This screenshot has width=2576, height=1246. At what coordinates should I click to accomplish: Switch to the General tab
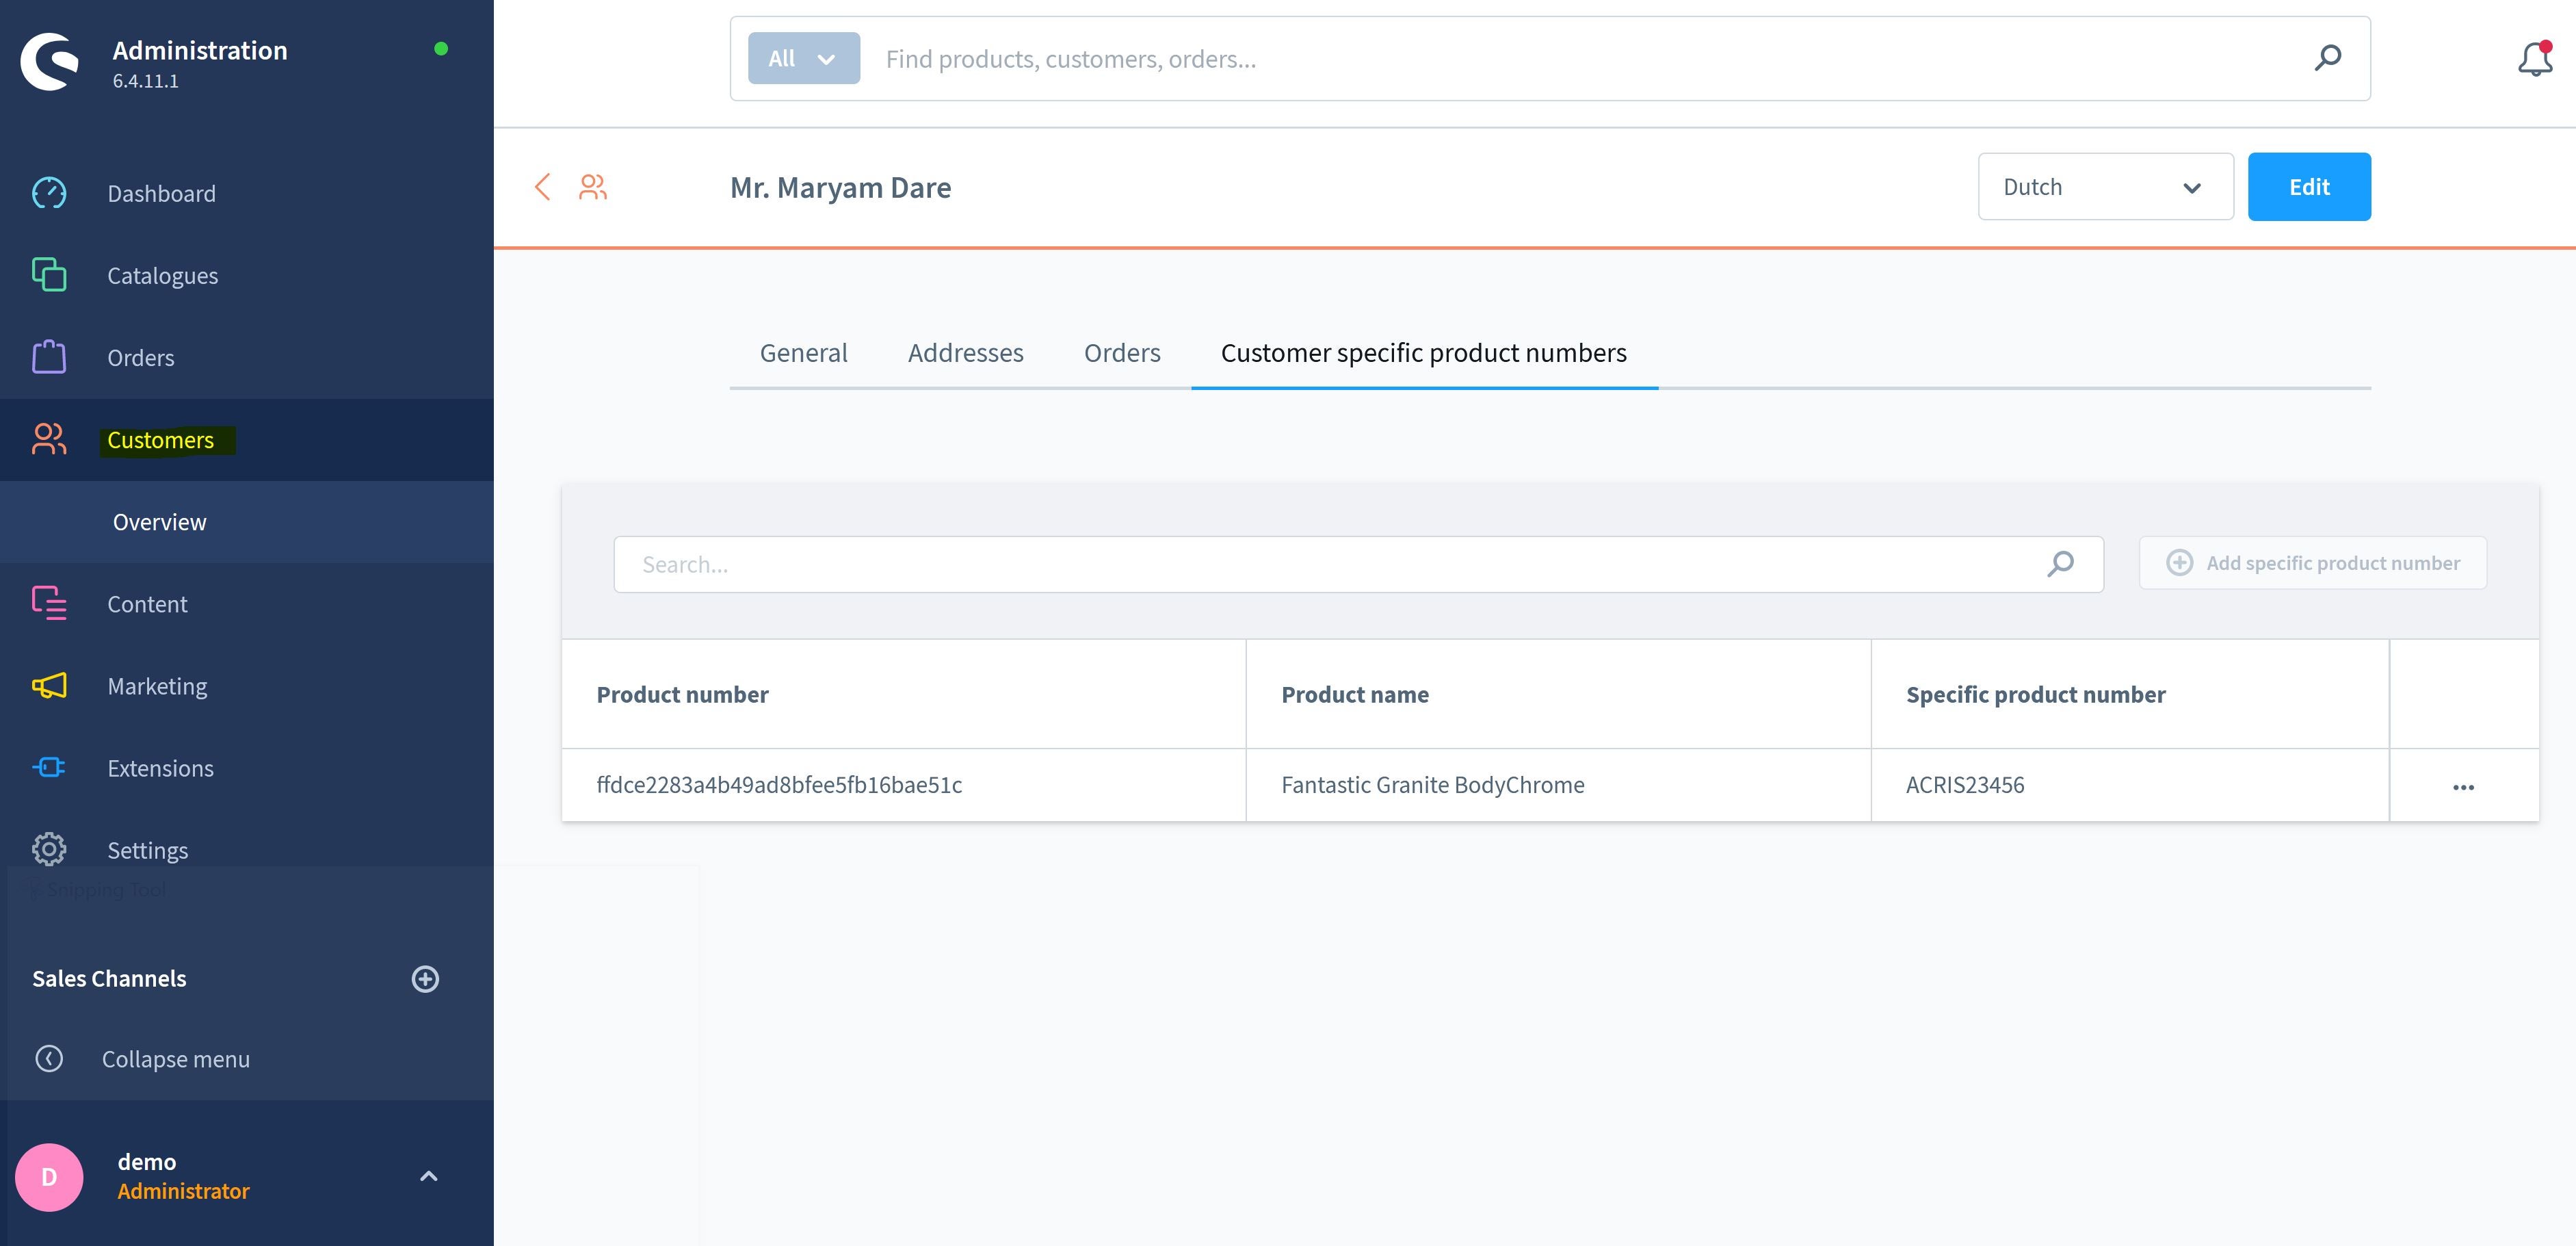click(x=803, y=353)
